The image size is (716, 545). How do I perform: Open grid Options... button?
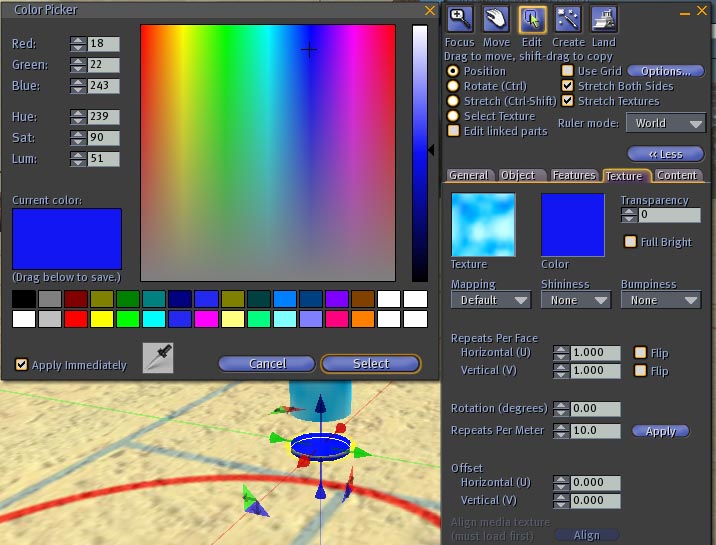(x=666, y=71)
